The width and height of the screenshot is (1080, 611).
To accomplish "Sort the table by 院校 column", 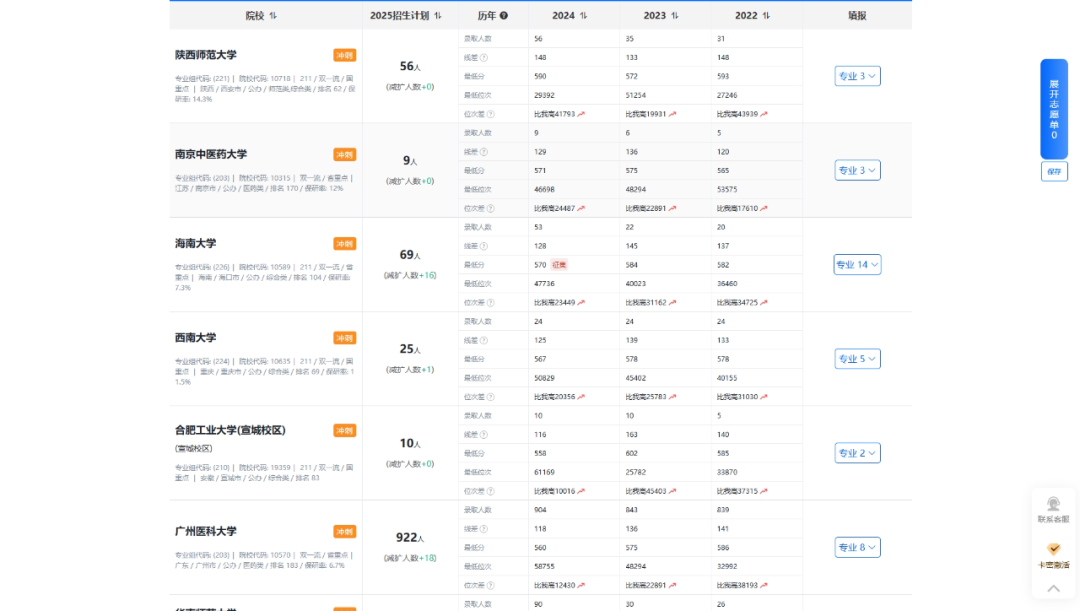I will point(273,16).
